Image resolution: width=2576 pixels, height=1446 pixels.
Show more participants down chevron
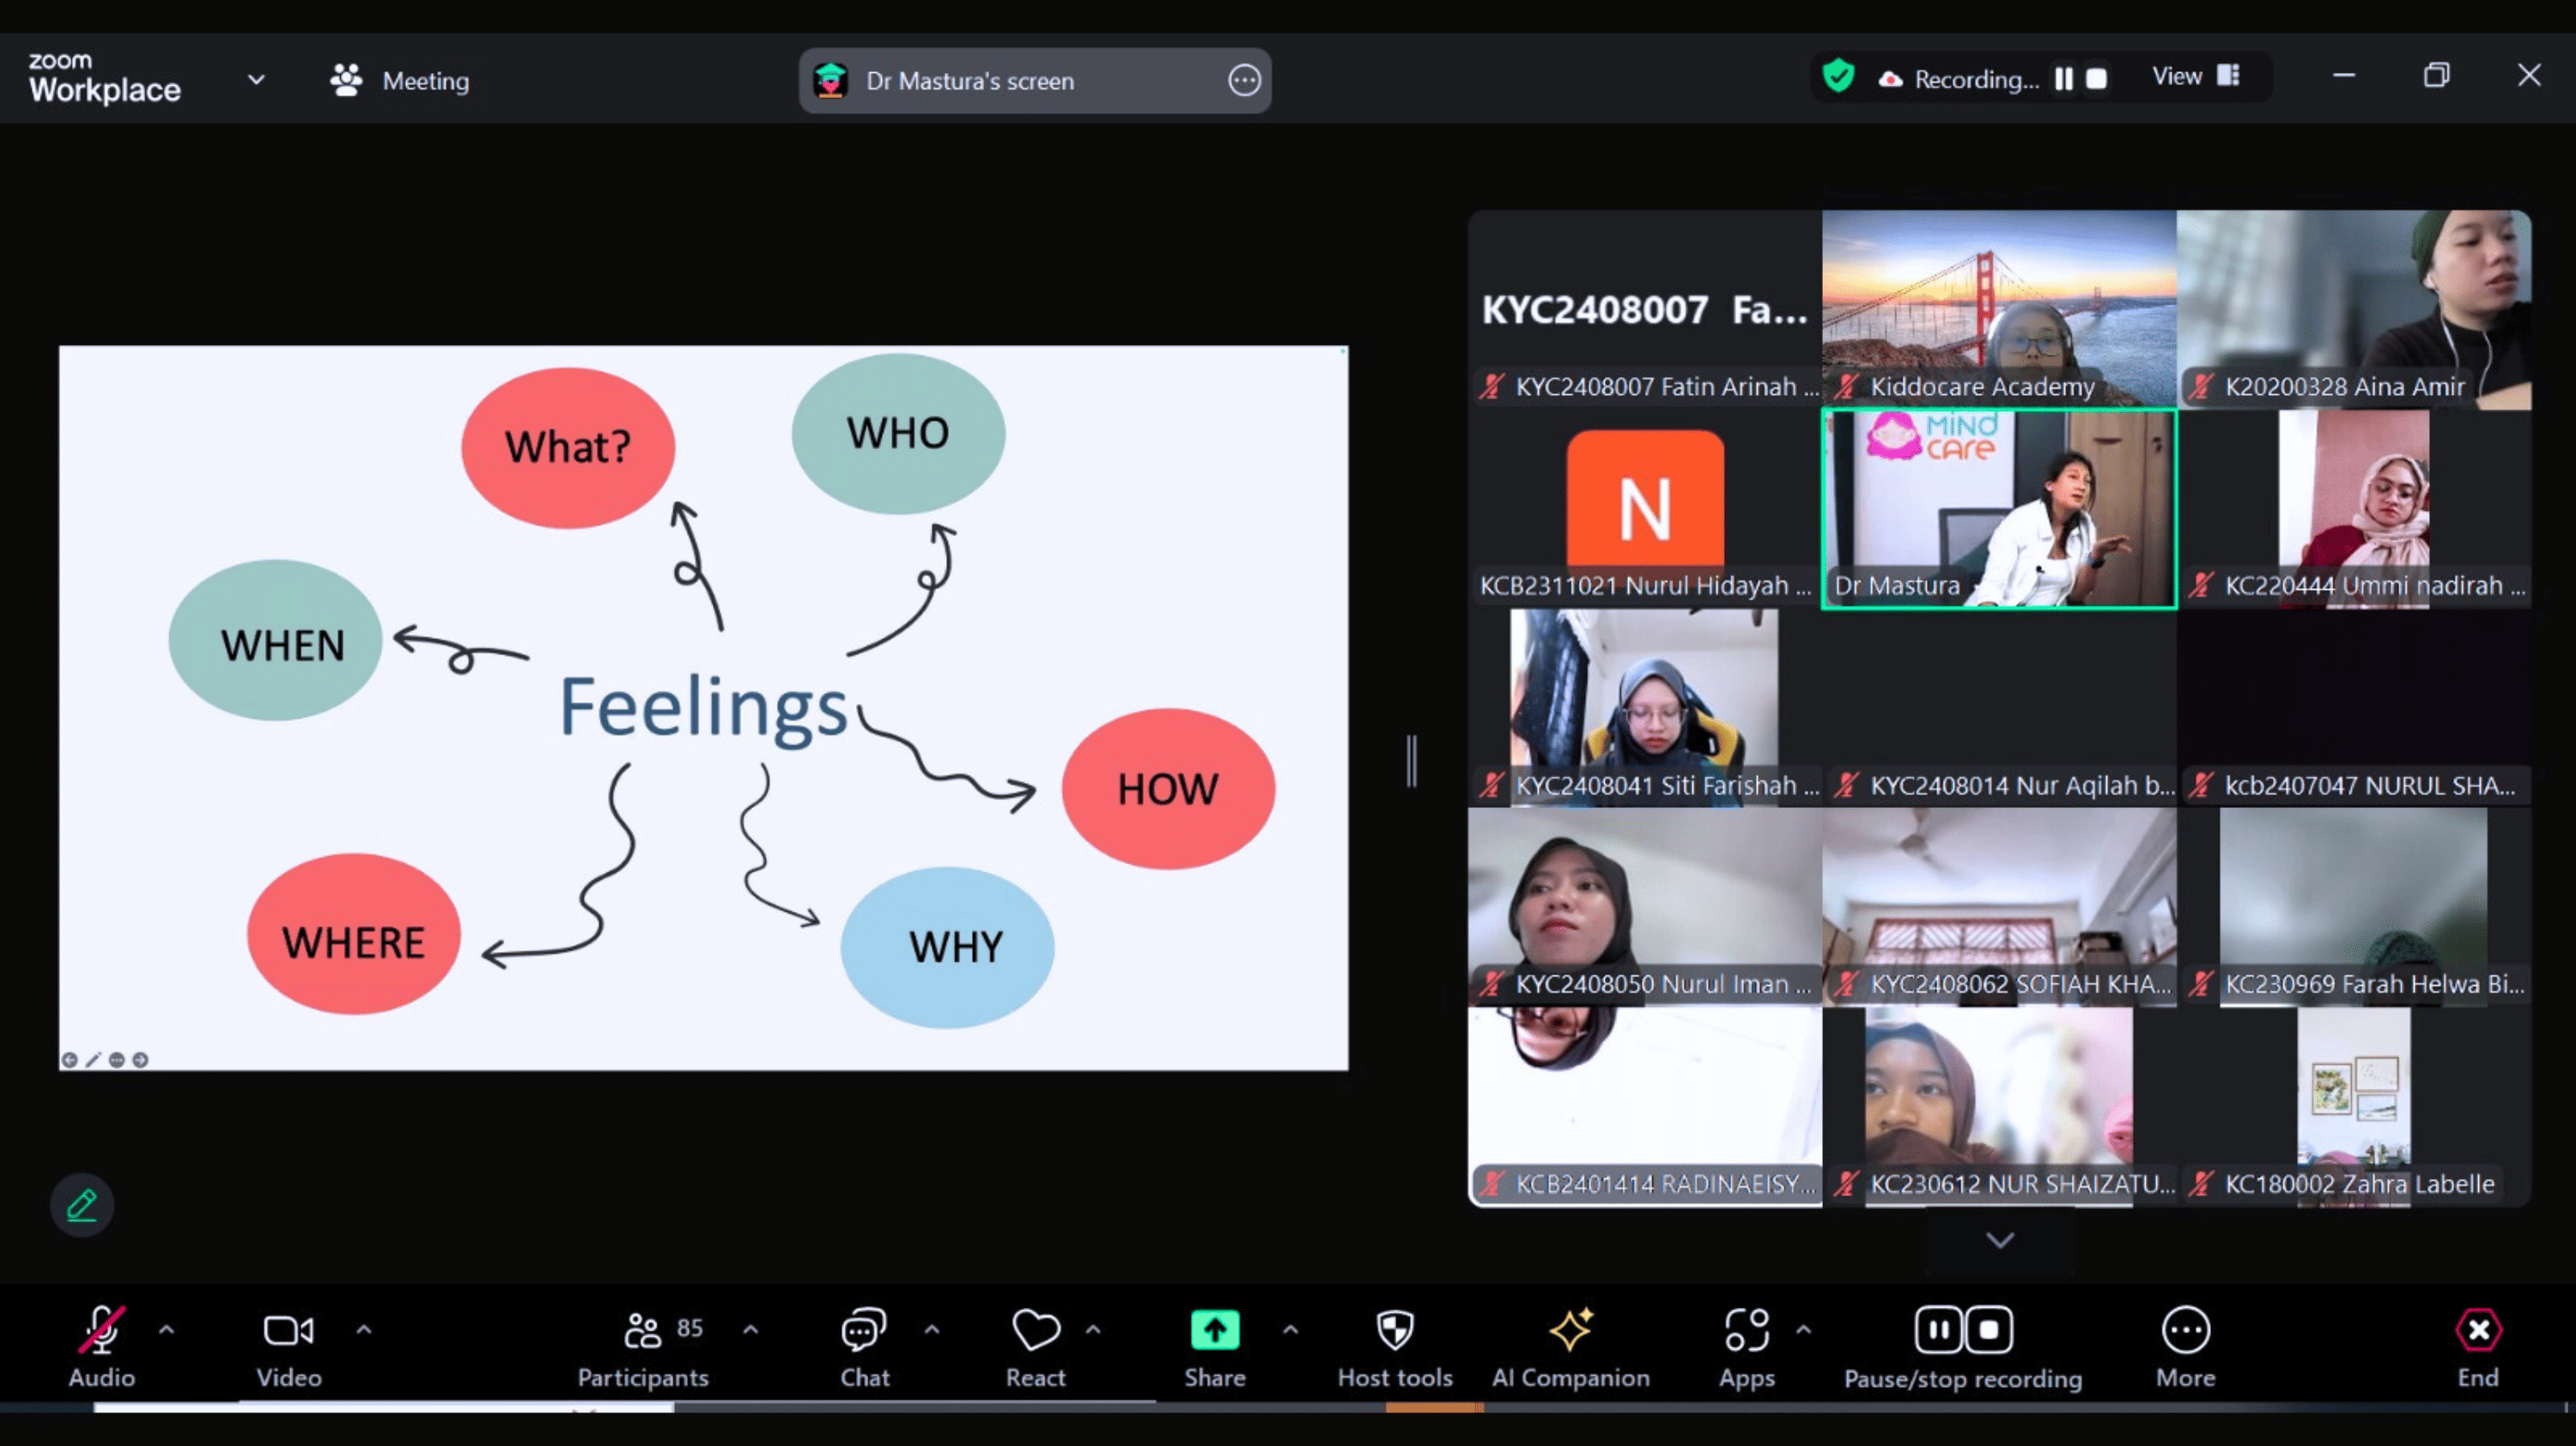point(1999,1240)
